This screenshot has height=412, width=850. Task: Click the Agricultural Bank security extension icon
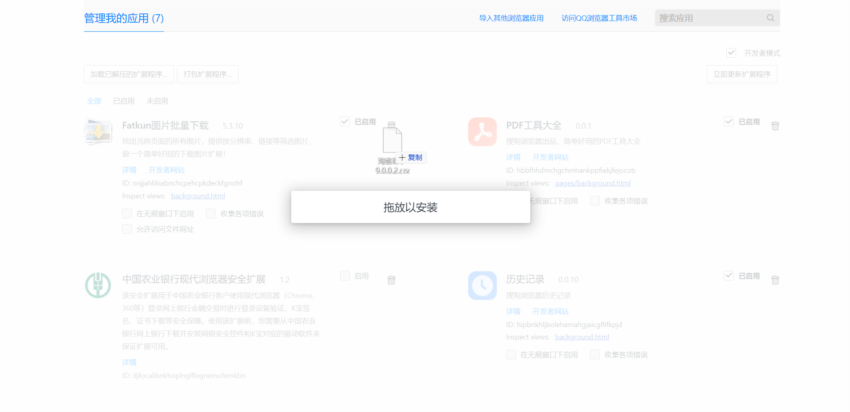98,285
